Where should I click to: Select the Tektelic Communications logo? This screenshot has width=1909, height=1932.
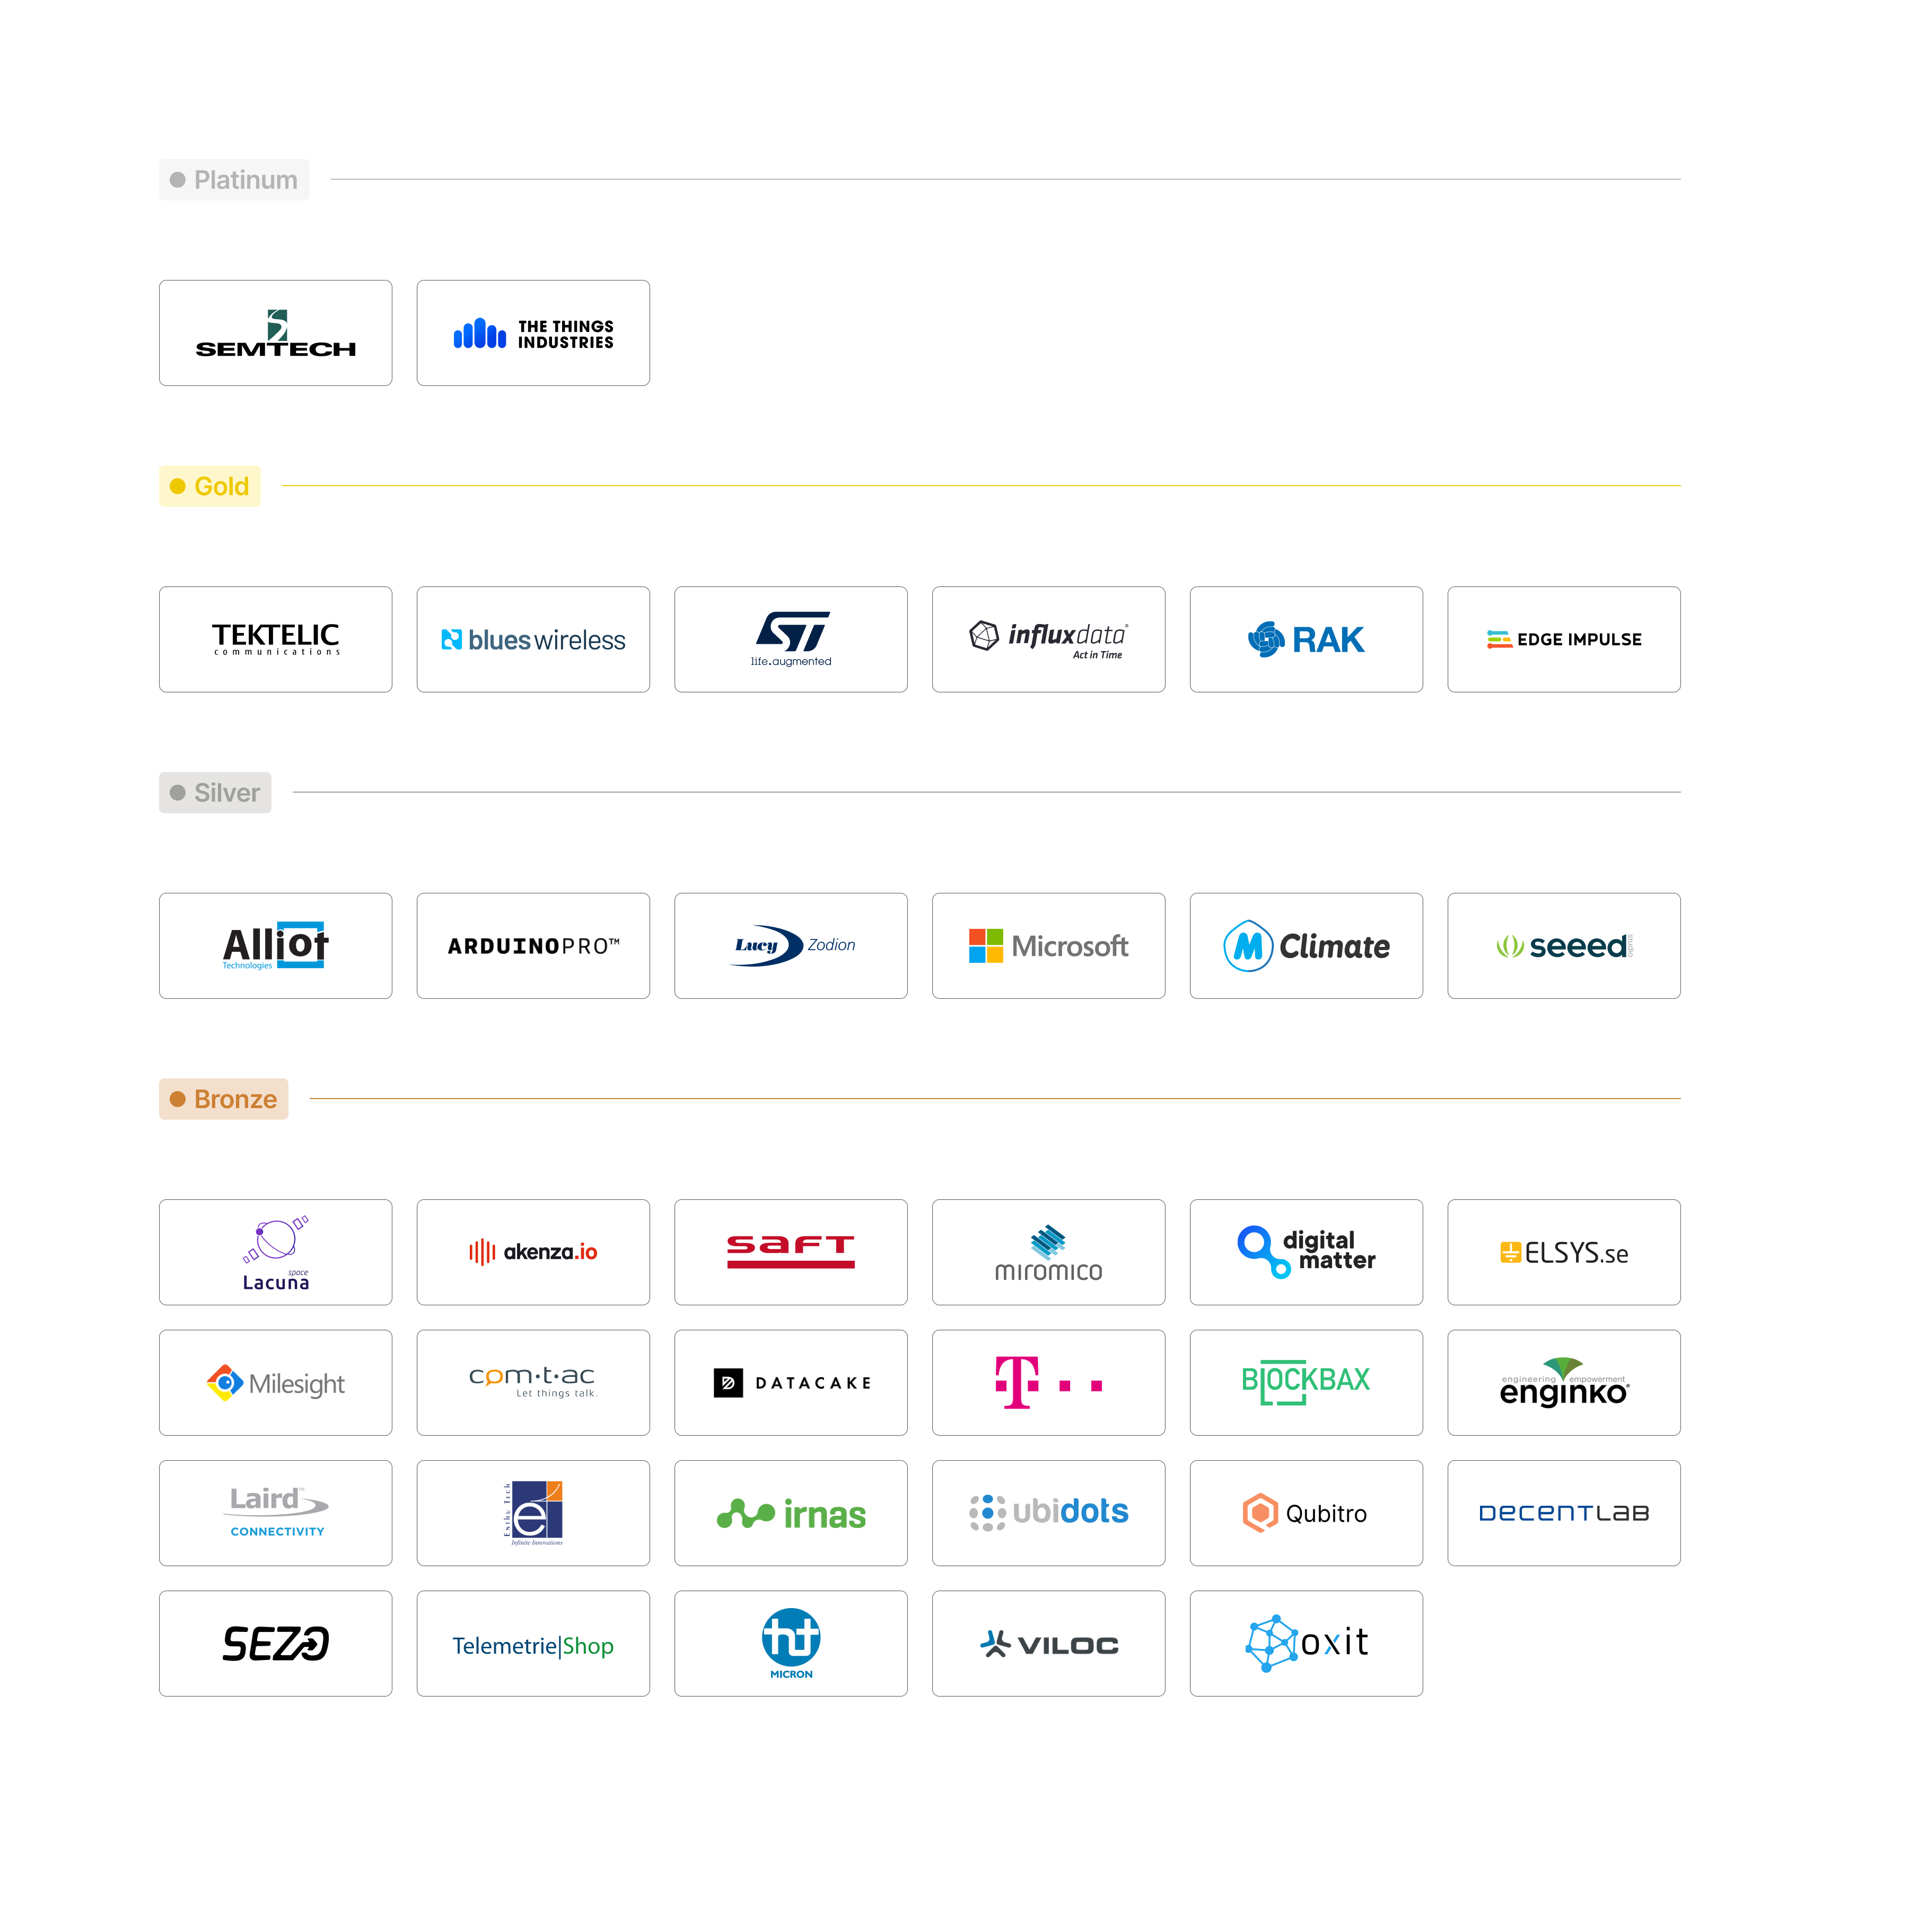coord(275,639)
